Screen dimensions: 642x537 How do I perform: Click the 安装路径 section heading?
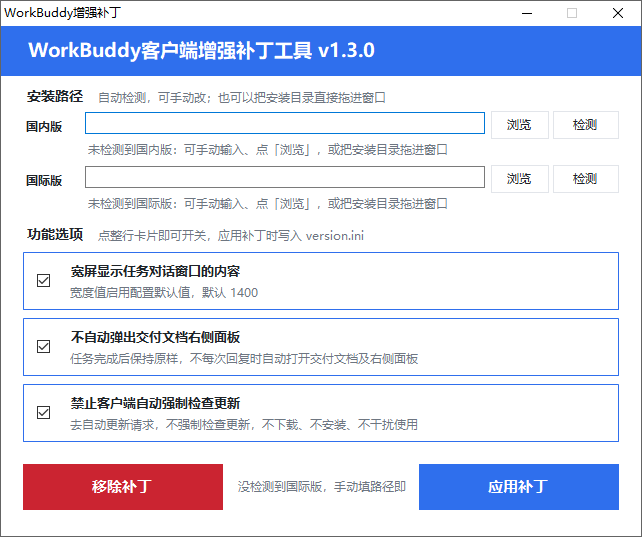pyautogui.click(x=55, y=97)
